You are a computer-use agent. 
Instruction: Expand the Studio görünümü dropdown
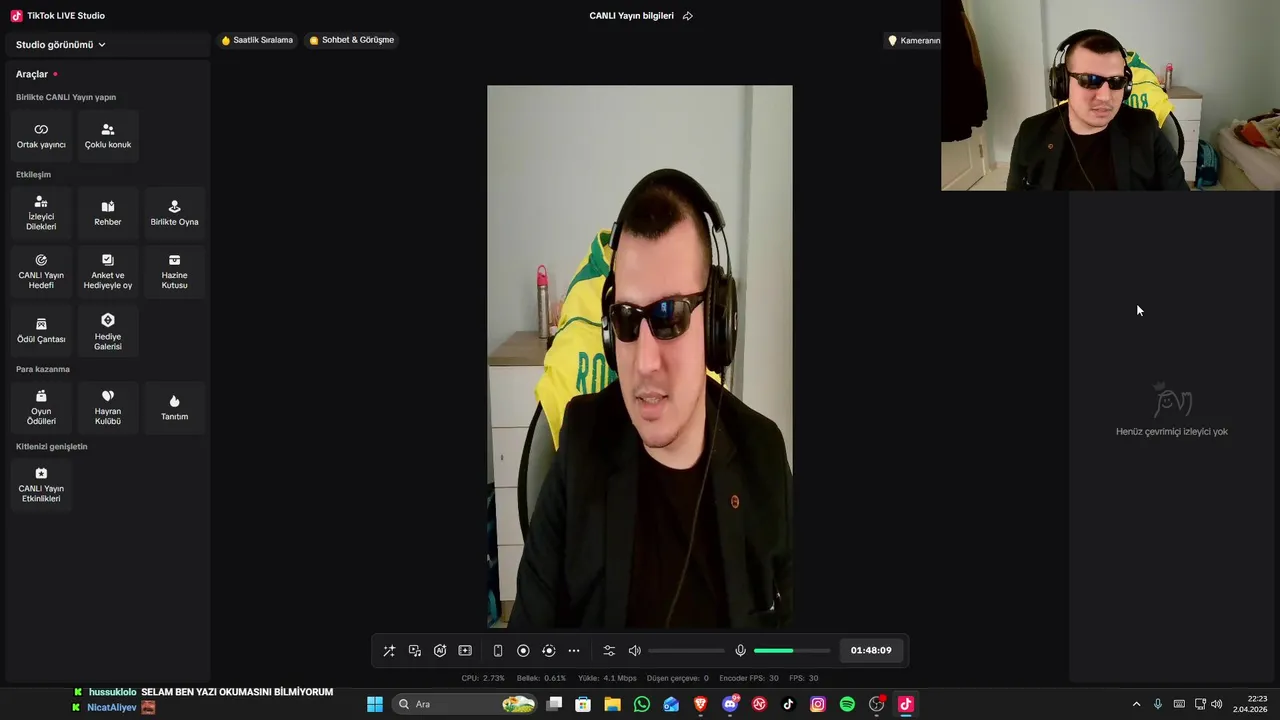(x=61, y=45)
